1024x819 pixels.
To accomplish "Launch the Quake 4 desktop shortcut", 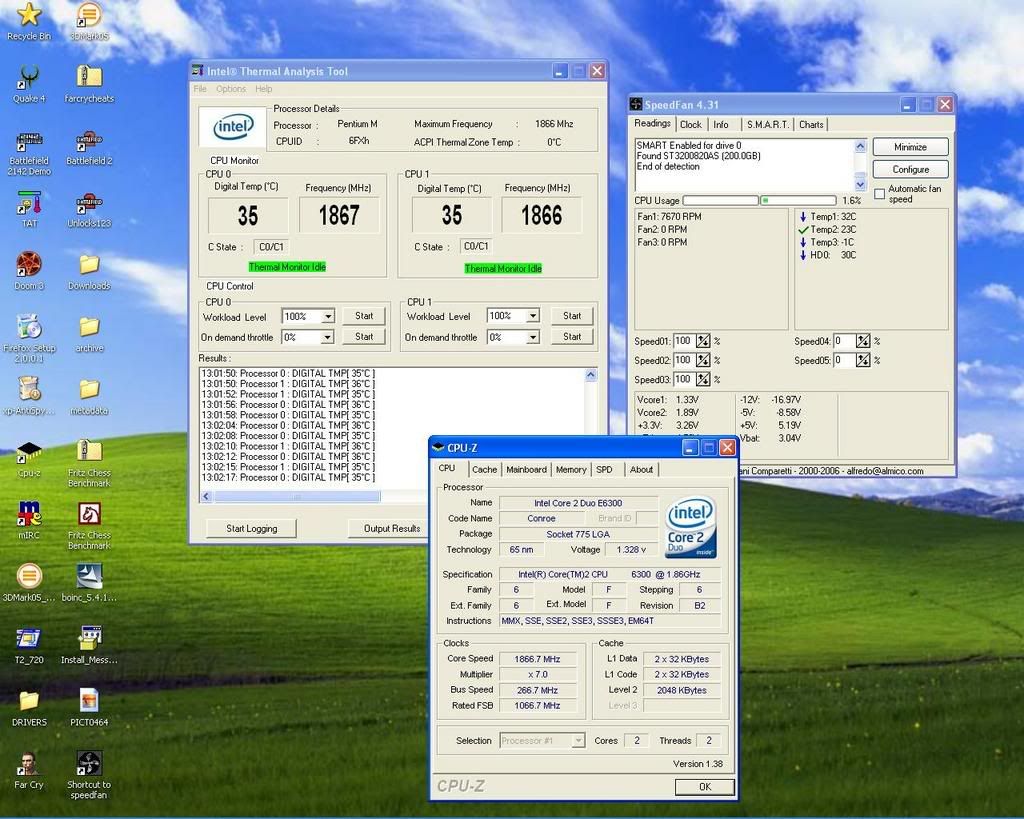I will (x=29, y=84).
